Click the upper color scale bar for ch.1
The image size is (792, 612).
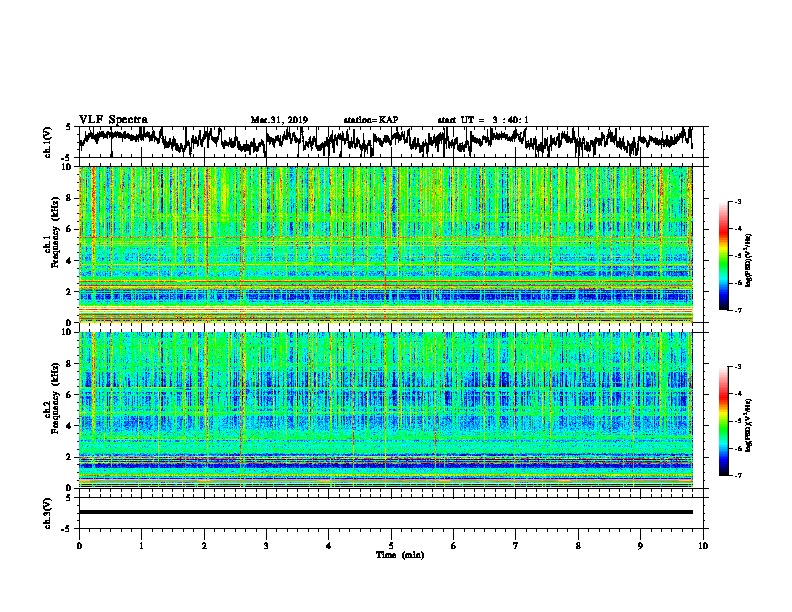pos(724,256)
